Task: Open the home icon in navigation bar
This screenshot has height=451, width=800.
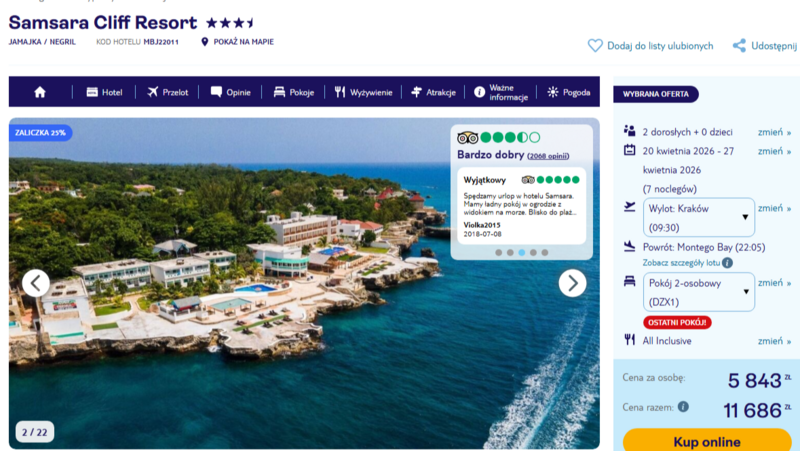Action: click(40, 92)
